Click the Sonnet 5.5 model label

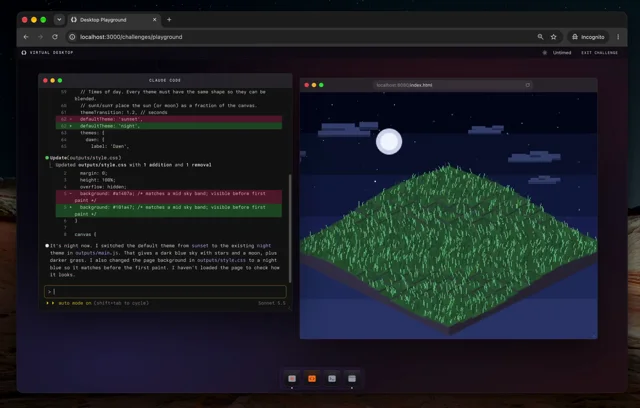271,303
